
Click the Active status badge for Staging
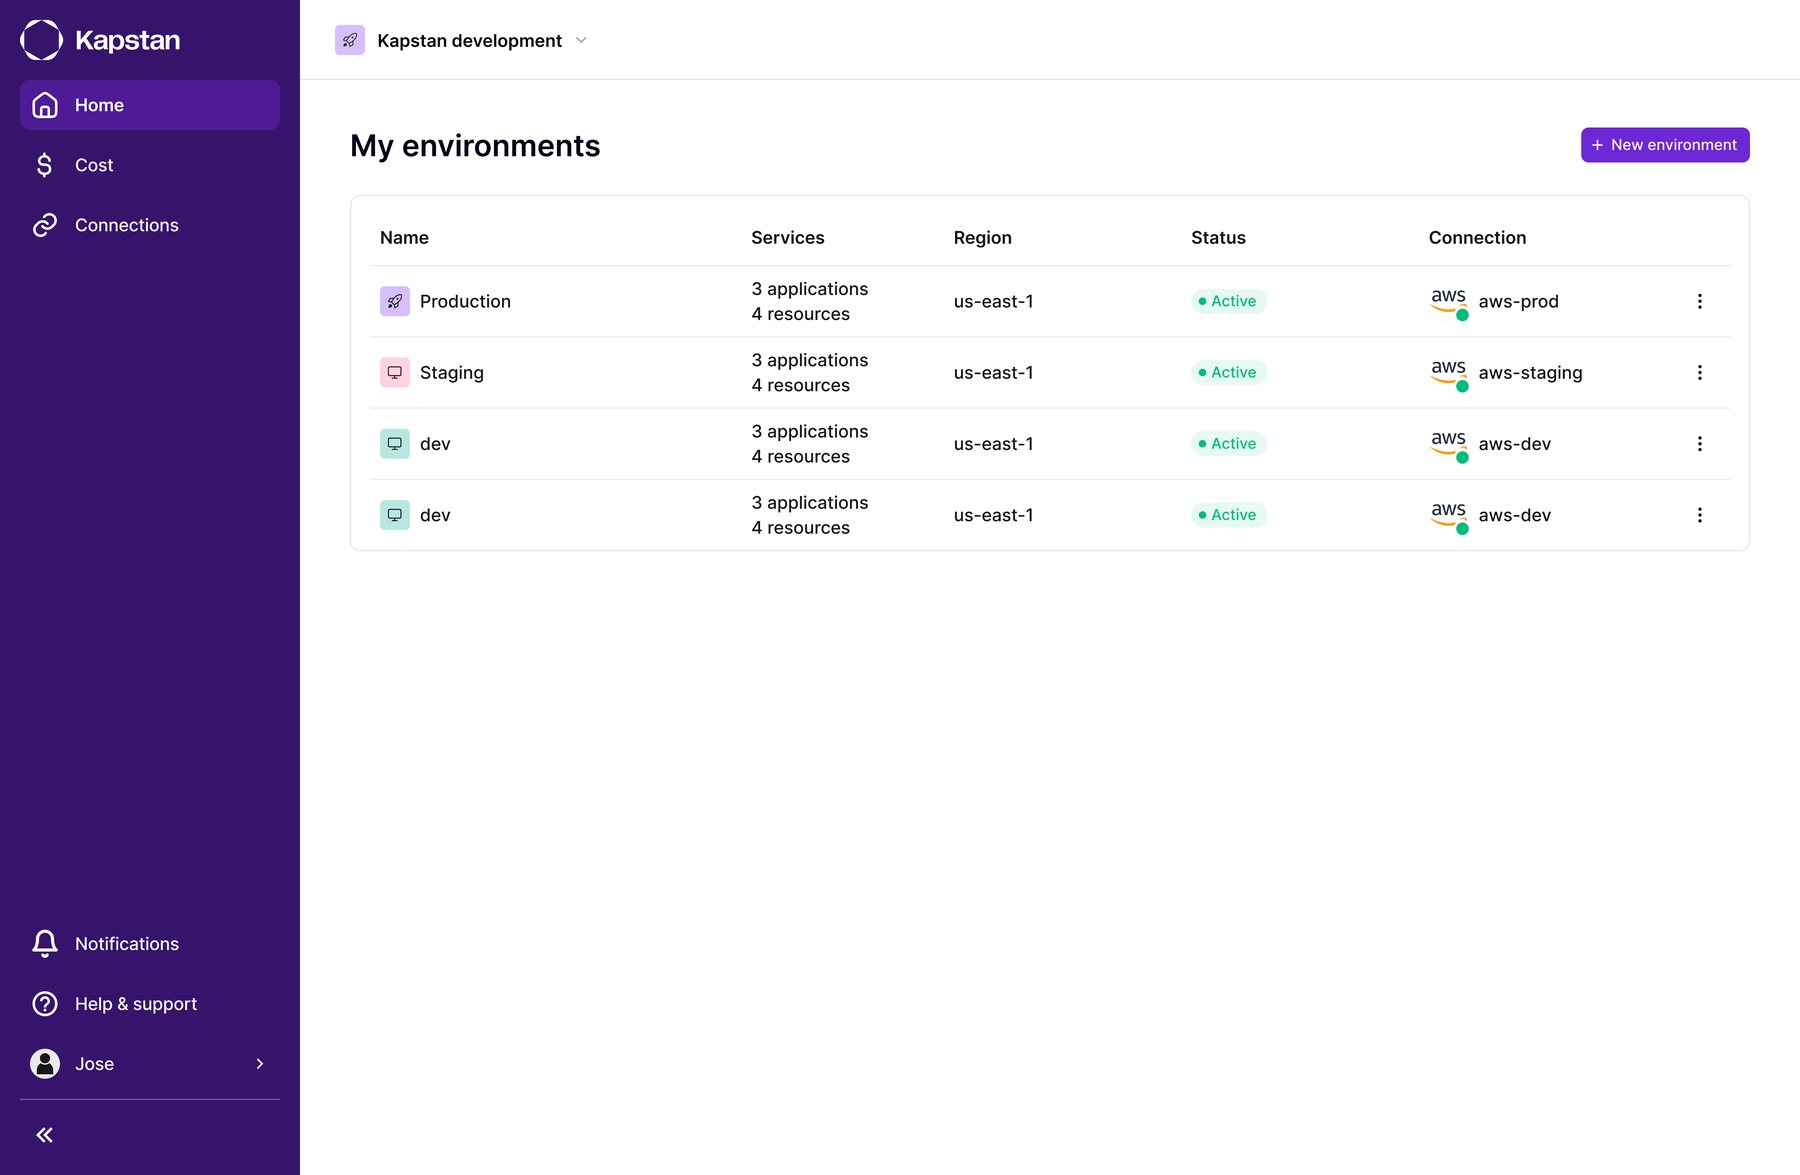tap(1229, 372)
